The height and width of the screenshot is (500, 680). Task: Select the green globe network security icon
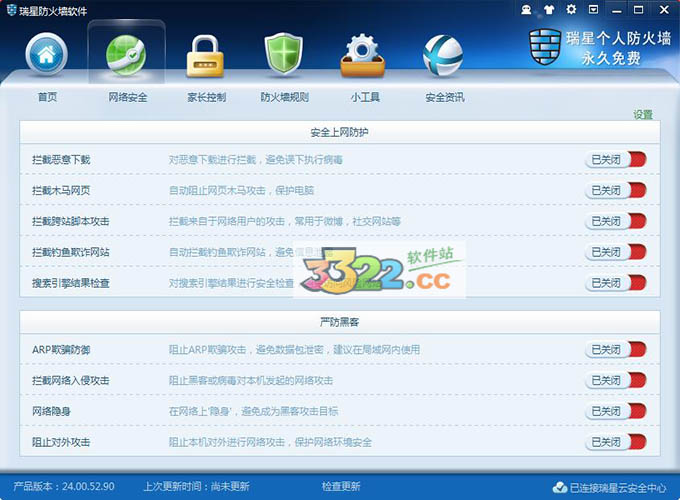pyautogui.click(x=126, y=56)
